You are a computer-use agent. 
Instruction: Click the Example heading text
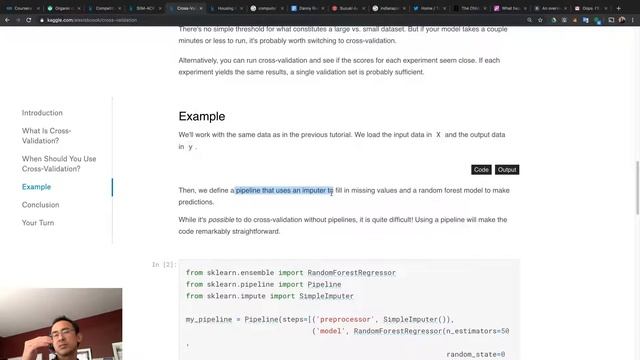(202, 117)
